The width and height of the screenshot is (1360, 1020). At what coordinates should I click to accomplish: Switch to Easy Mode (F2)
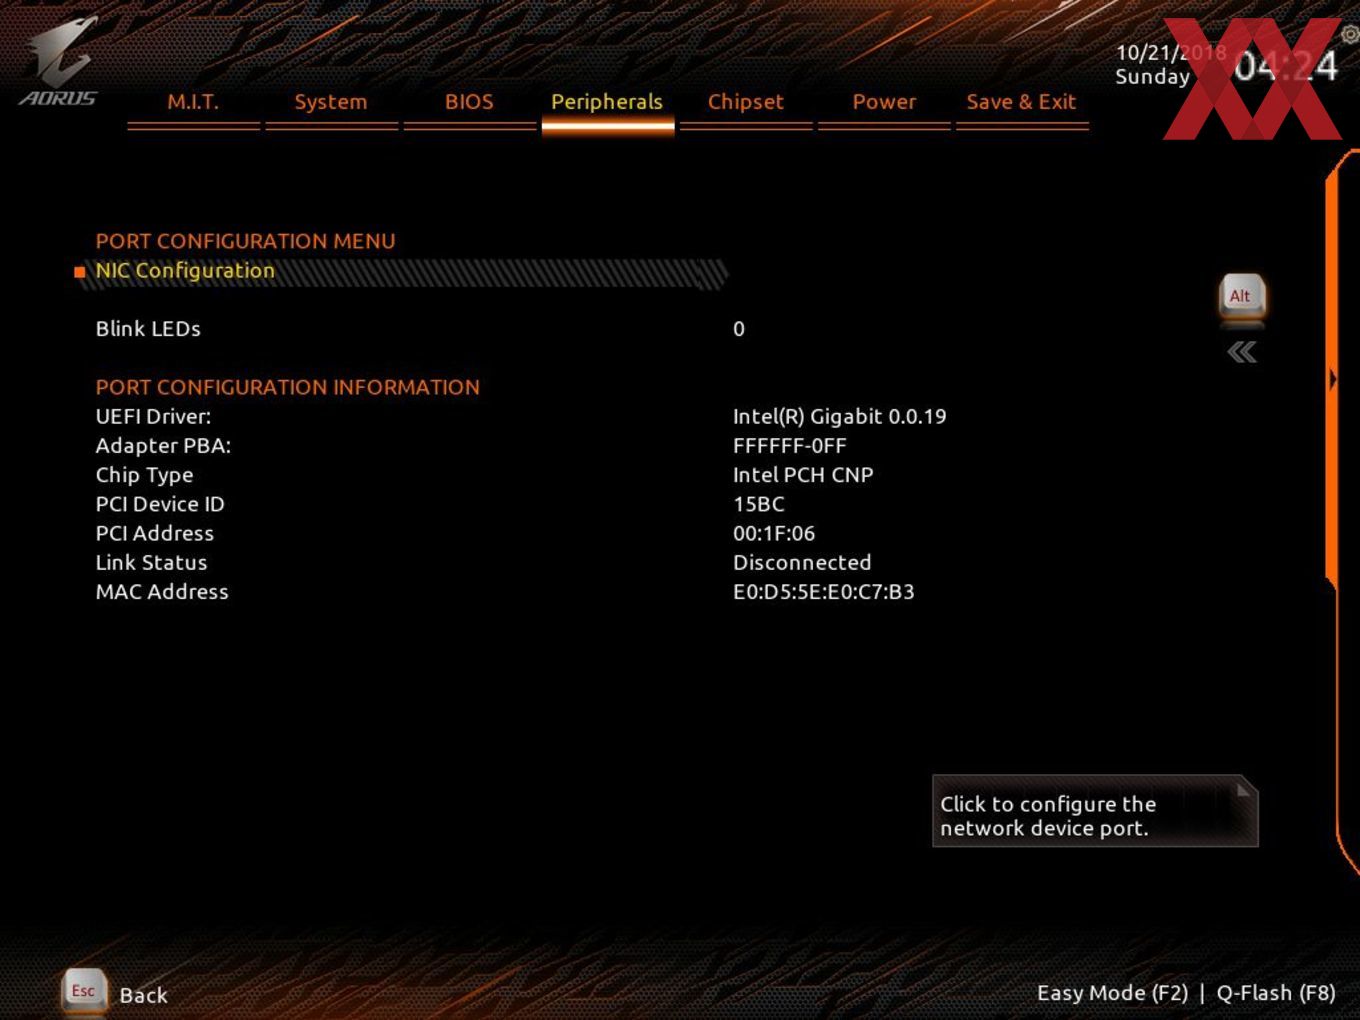click(1112, 993)
